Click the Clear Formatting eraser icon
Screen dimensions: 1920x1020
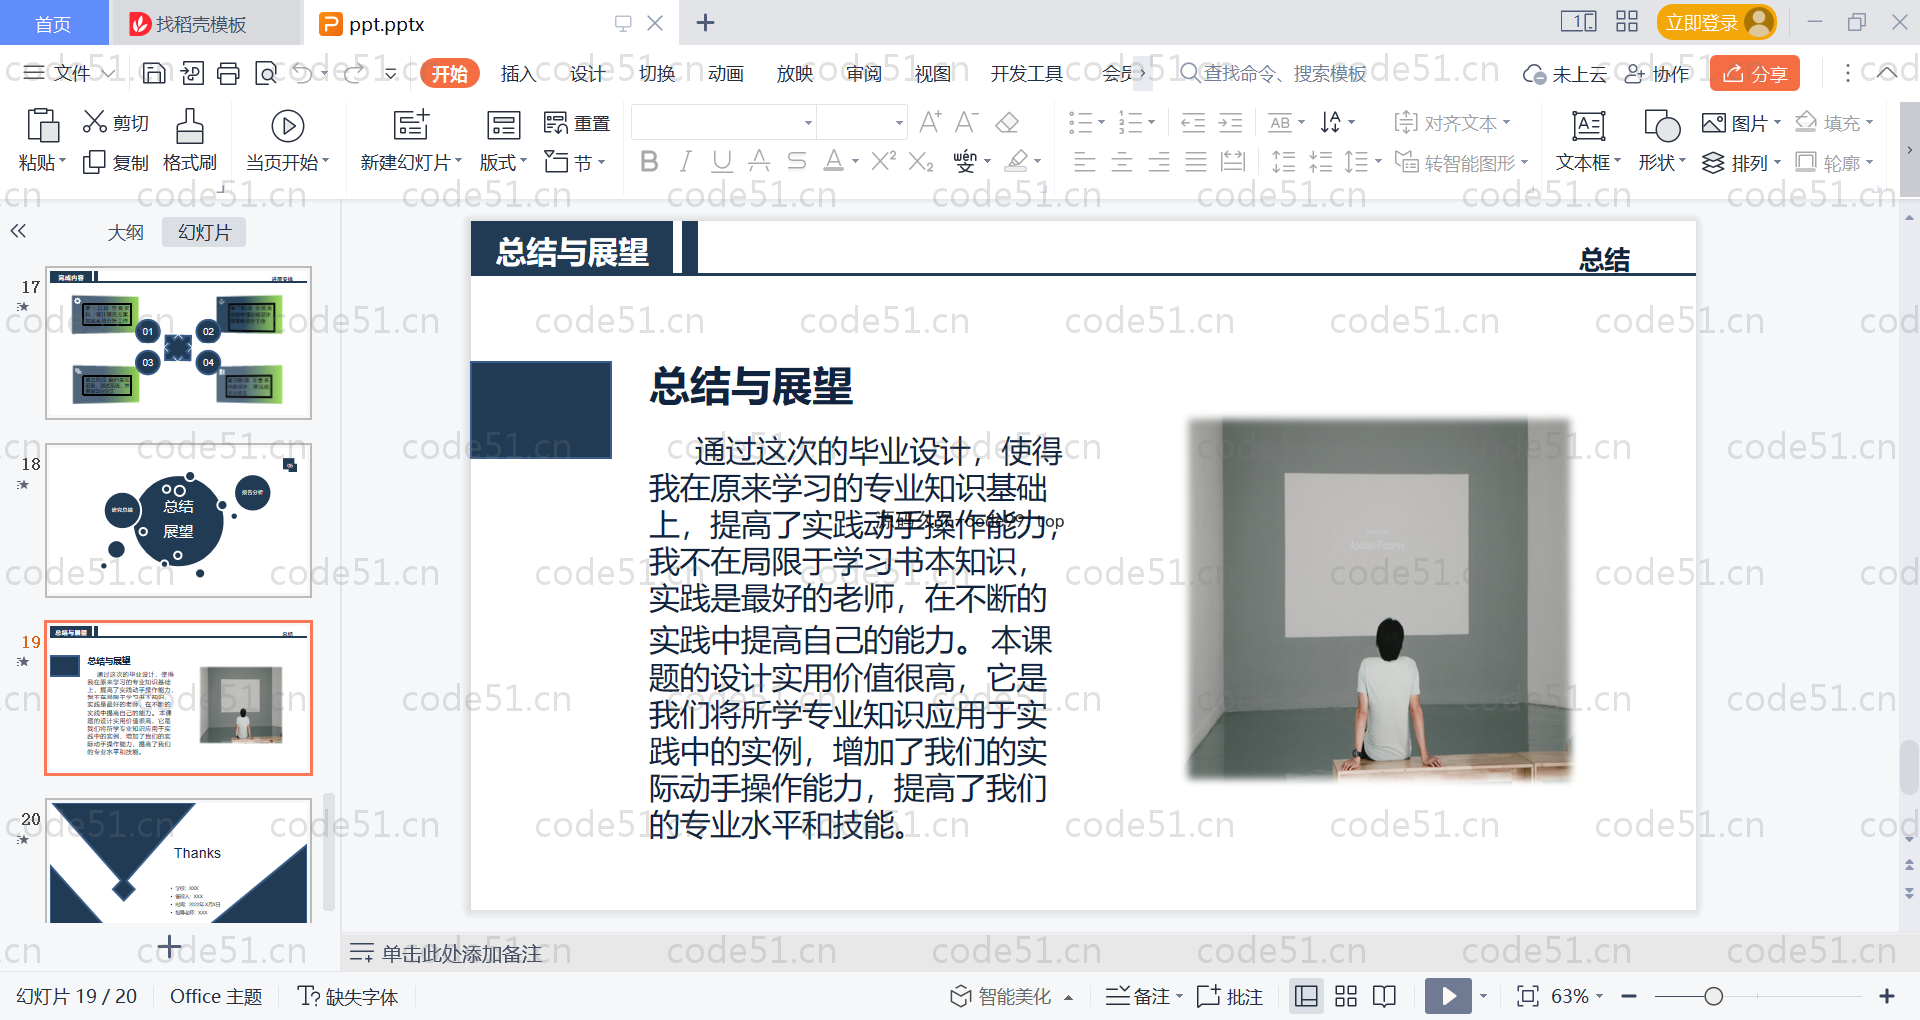click(1008, 122)
